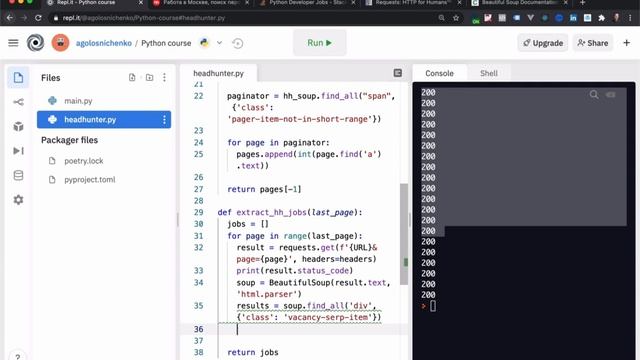
Task: Open Files panel more options menu
Action: [164, 78]
